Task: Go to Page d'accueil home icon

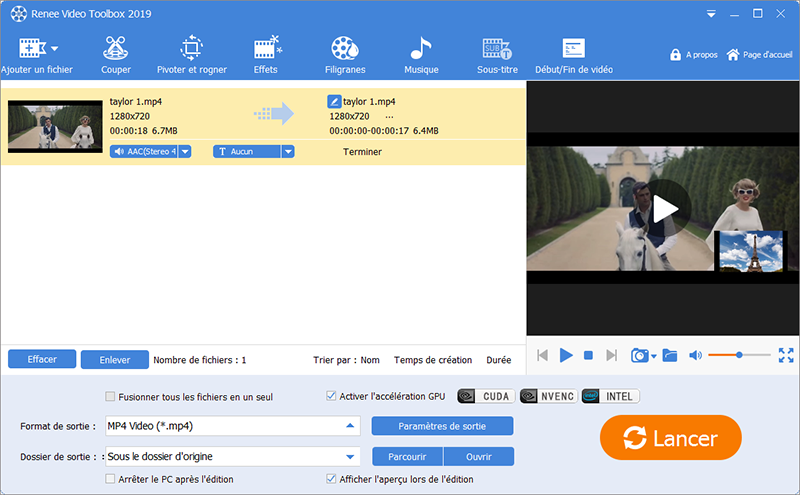Action: pos(733,55)
